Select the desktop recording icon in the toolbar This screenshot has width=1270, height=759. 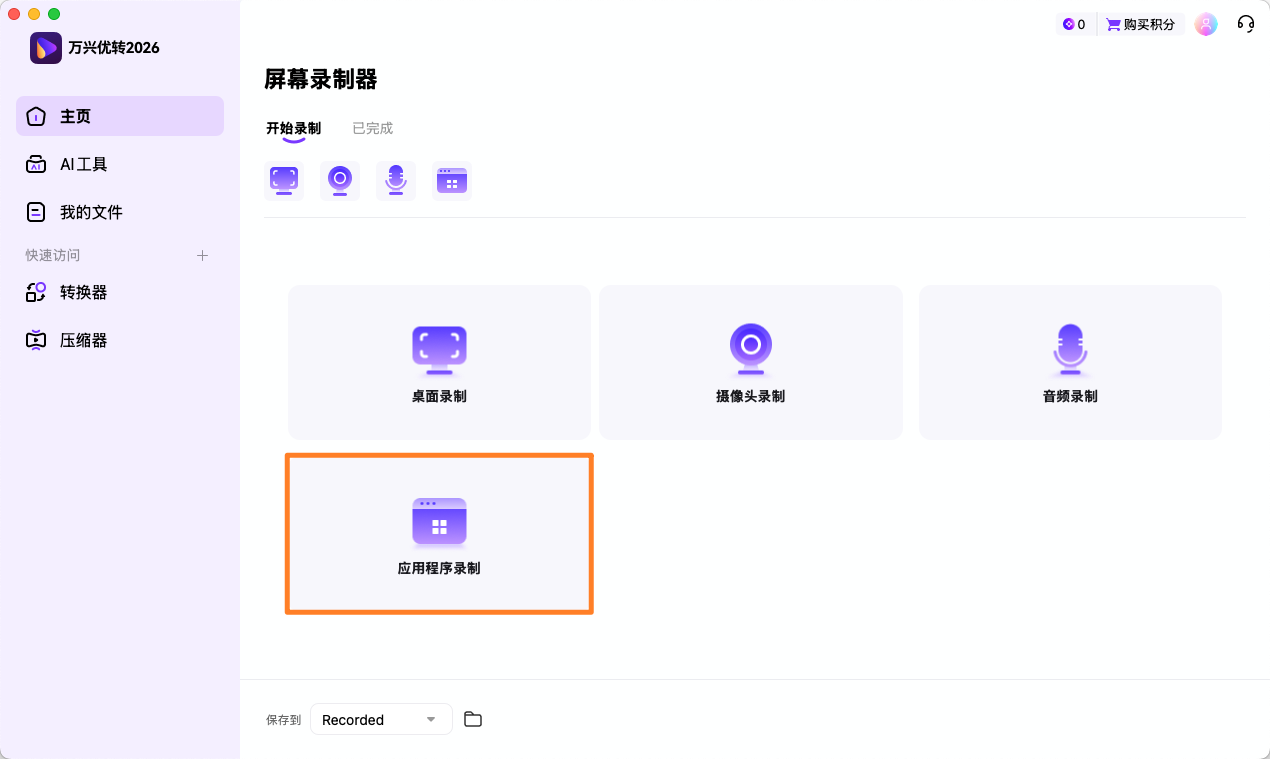pos(284,180)
